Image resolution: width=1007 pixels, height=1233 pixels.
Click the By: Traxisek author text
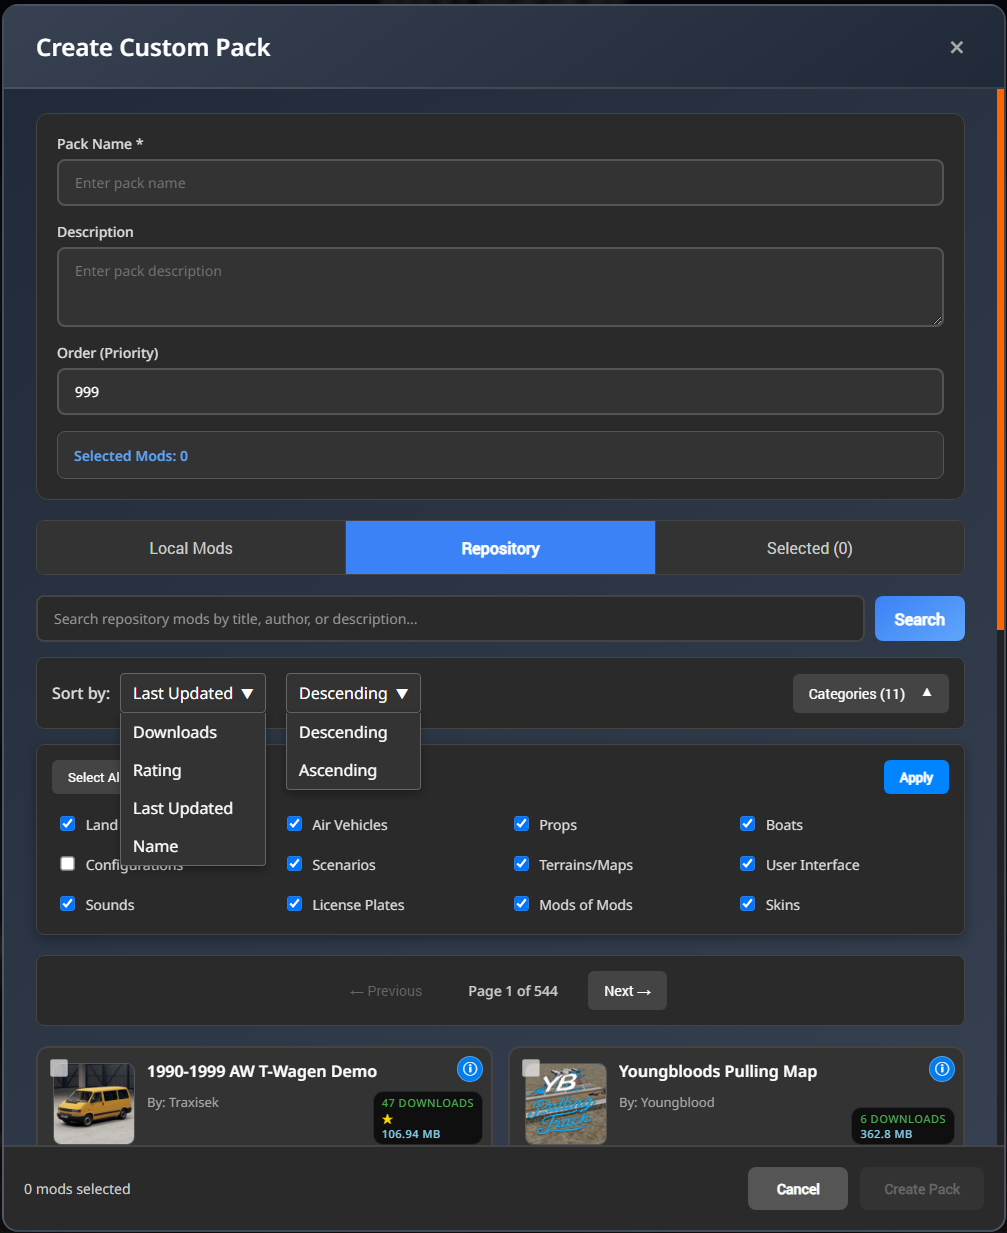183,1102
